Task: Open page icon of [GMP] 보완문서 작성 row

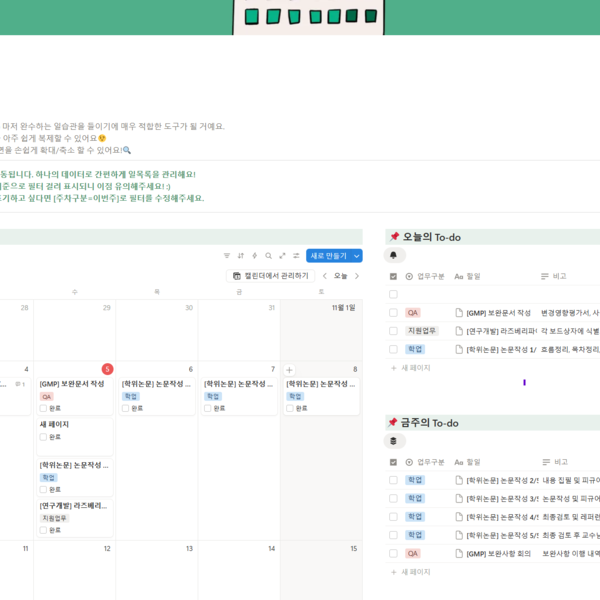Action: pyautogui.click(x=459, y=313)
